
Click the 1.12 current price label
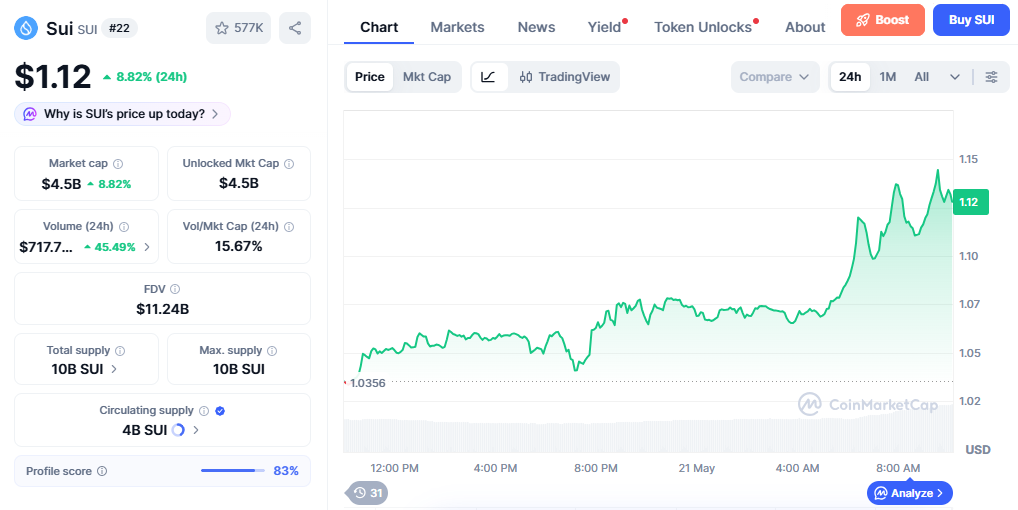coord(969,202)
